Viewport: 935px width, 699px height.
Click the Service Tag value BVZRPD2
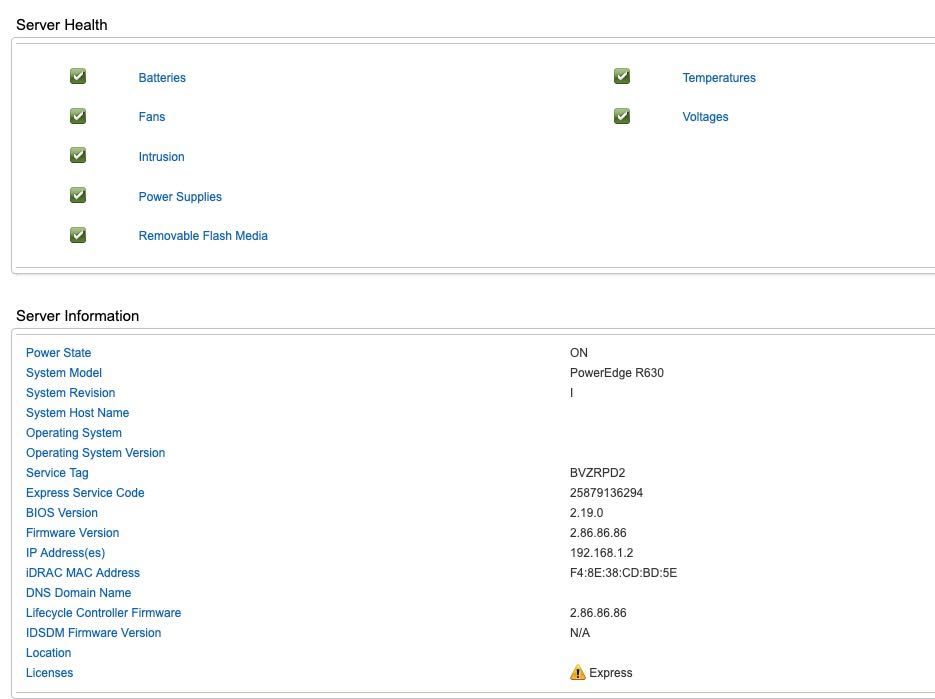coord(597,473)
